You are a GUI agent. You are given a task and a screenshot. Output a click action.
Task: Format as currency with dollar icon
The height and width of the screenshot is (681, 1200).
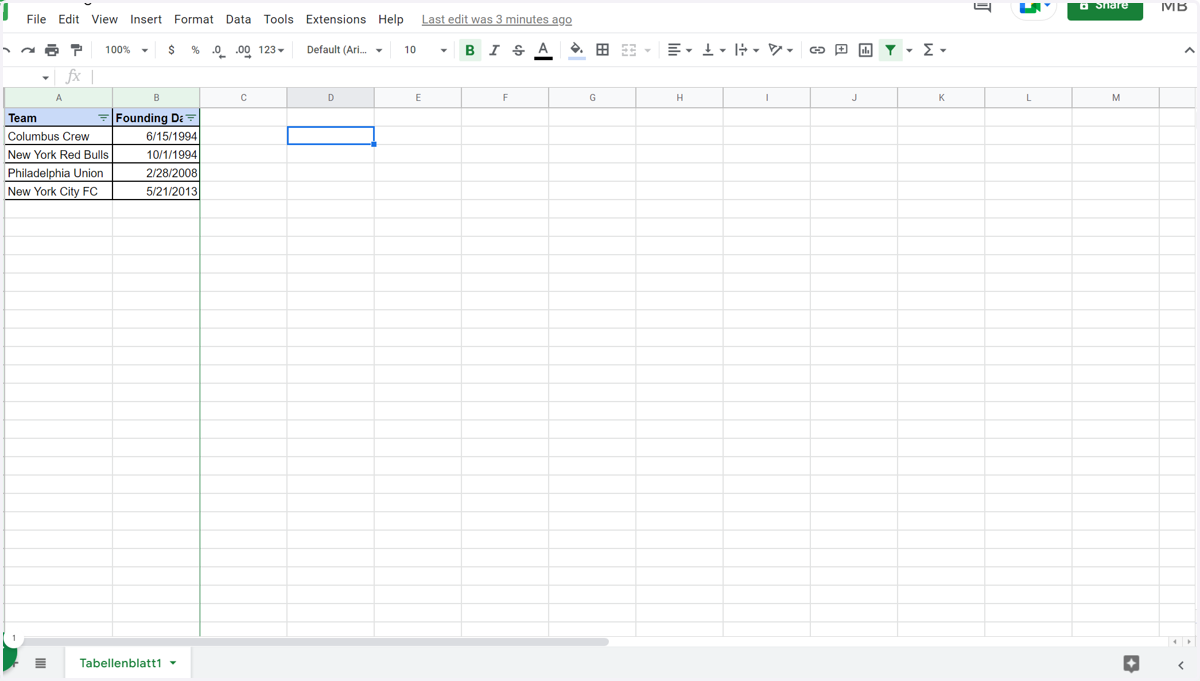171,50
